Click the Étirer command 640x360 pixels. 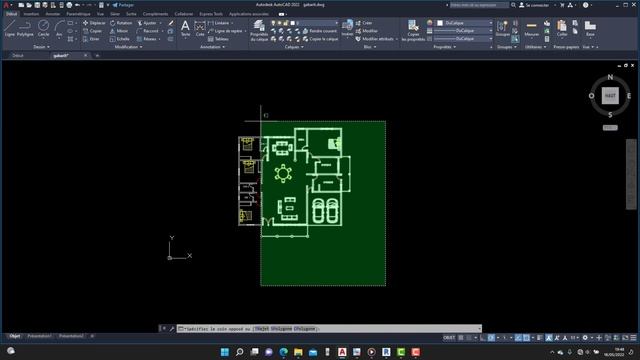coord(91,39)
